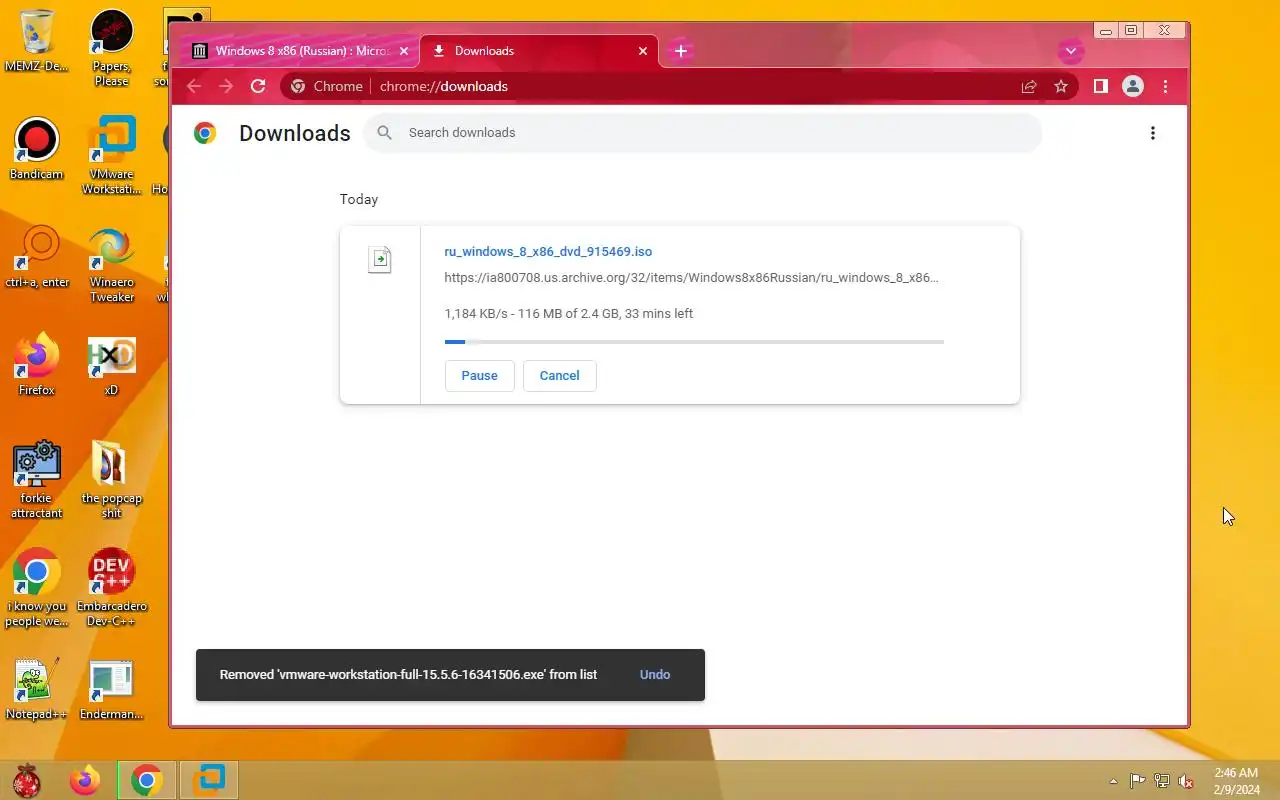Open Chrome's three-dot main menu
The height and width of the screenshot is (800, 1280).
pyautogui.click(x=1165, y=86)
